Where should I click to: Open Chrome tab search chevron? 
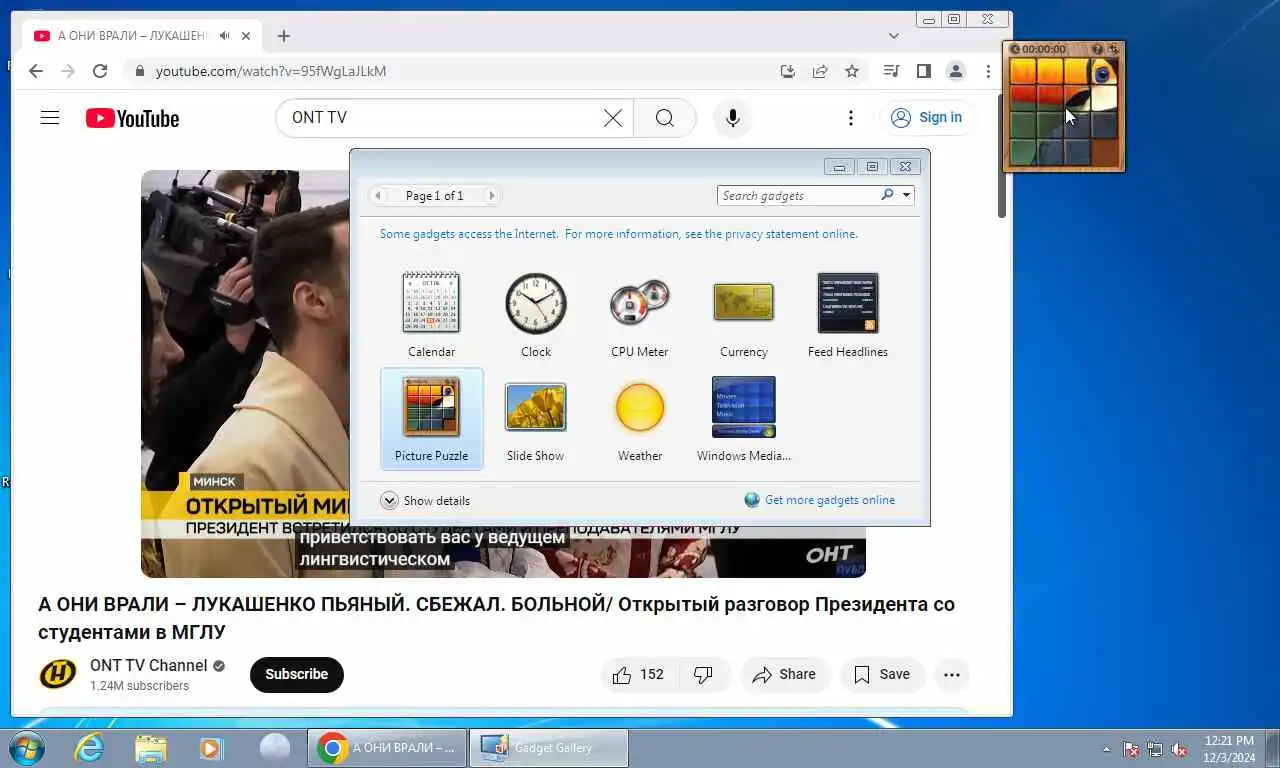(894, 36)
